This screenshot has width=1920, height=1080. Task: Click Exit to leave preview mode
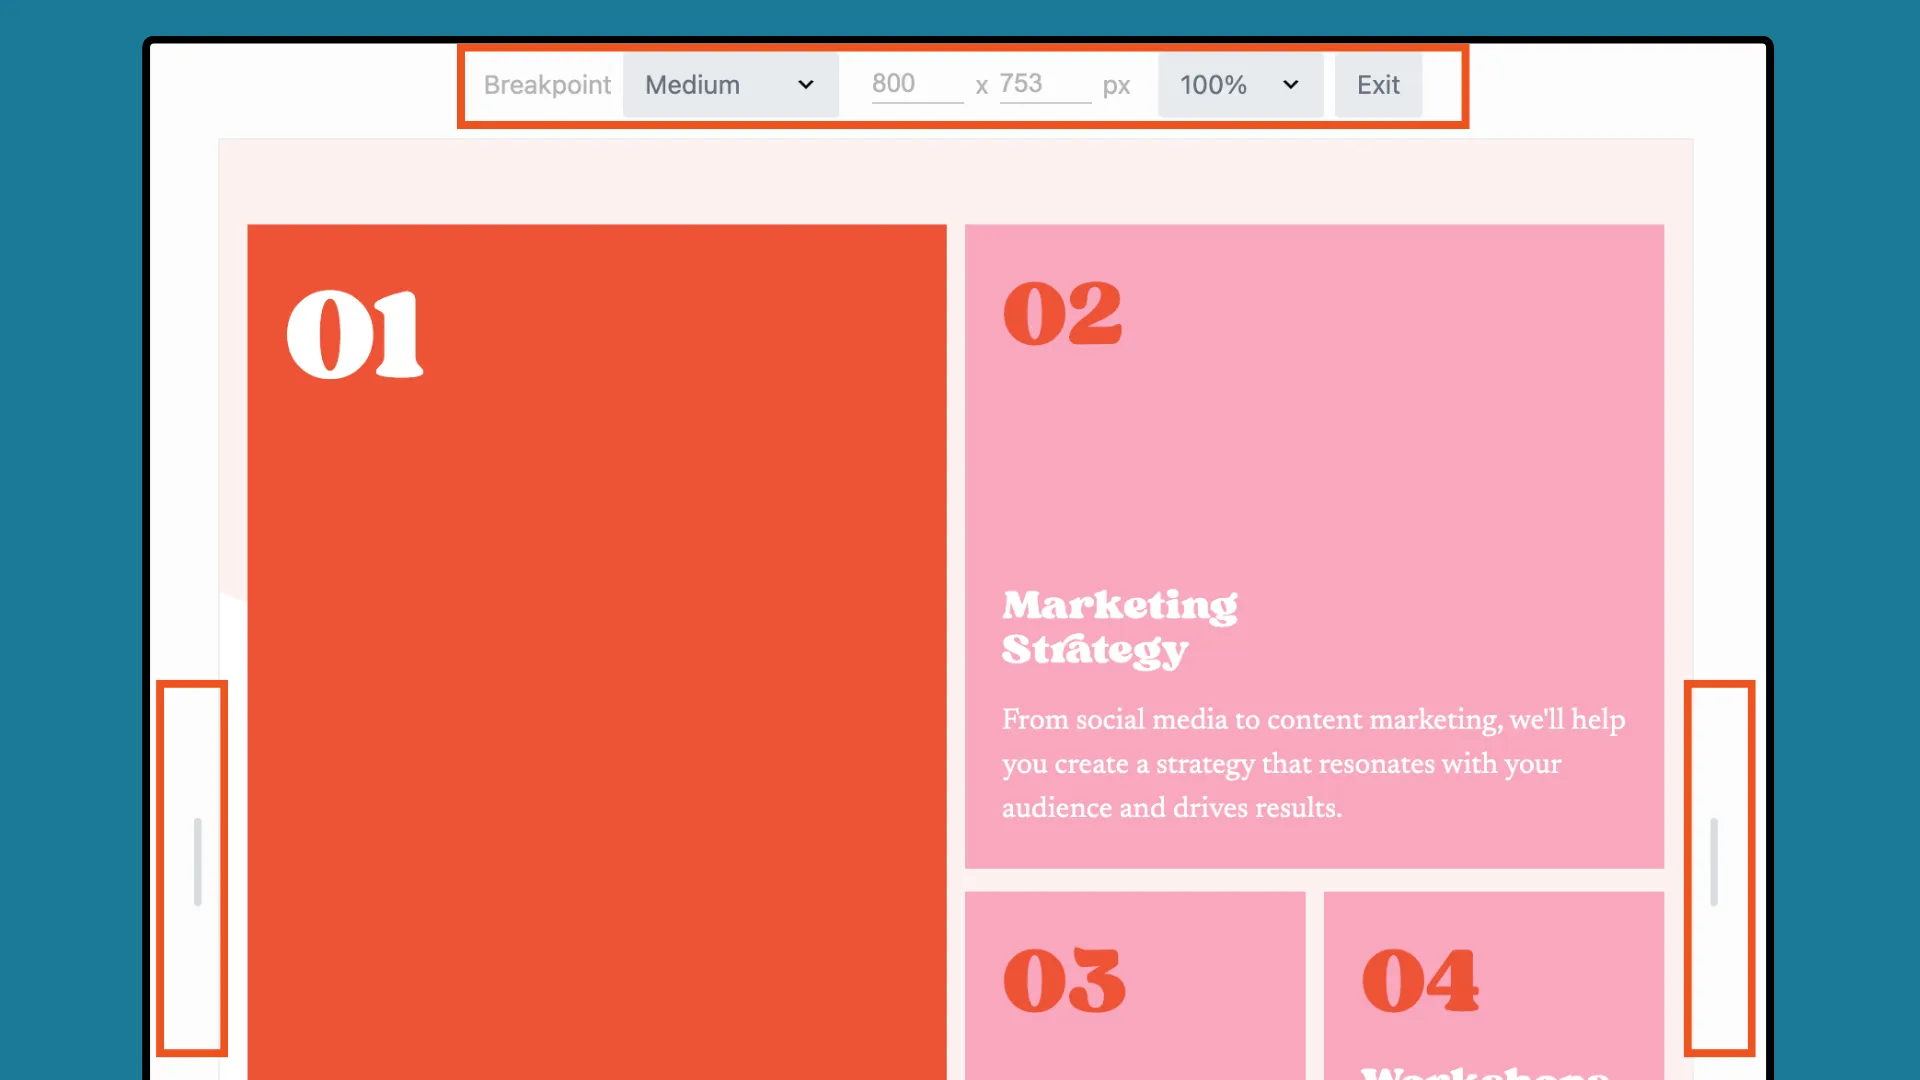1378,83
